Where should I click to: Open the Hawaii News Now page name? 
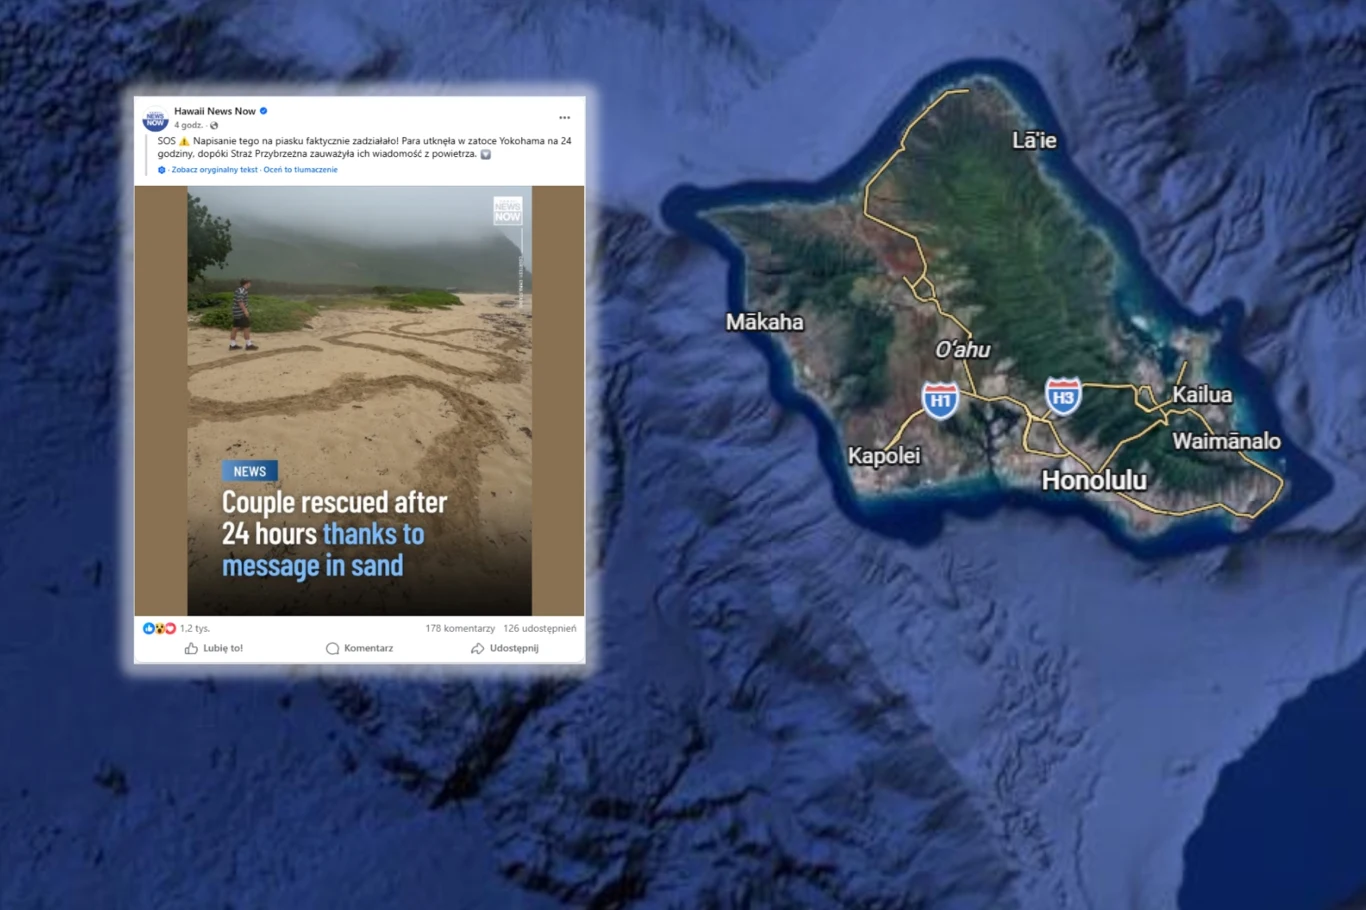click(214, 111)
